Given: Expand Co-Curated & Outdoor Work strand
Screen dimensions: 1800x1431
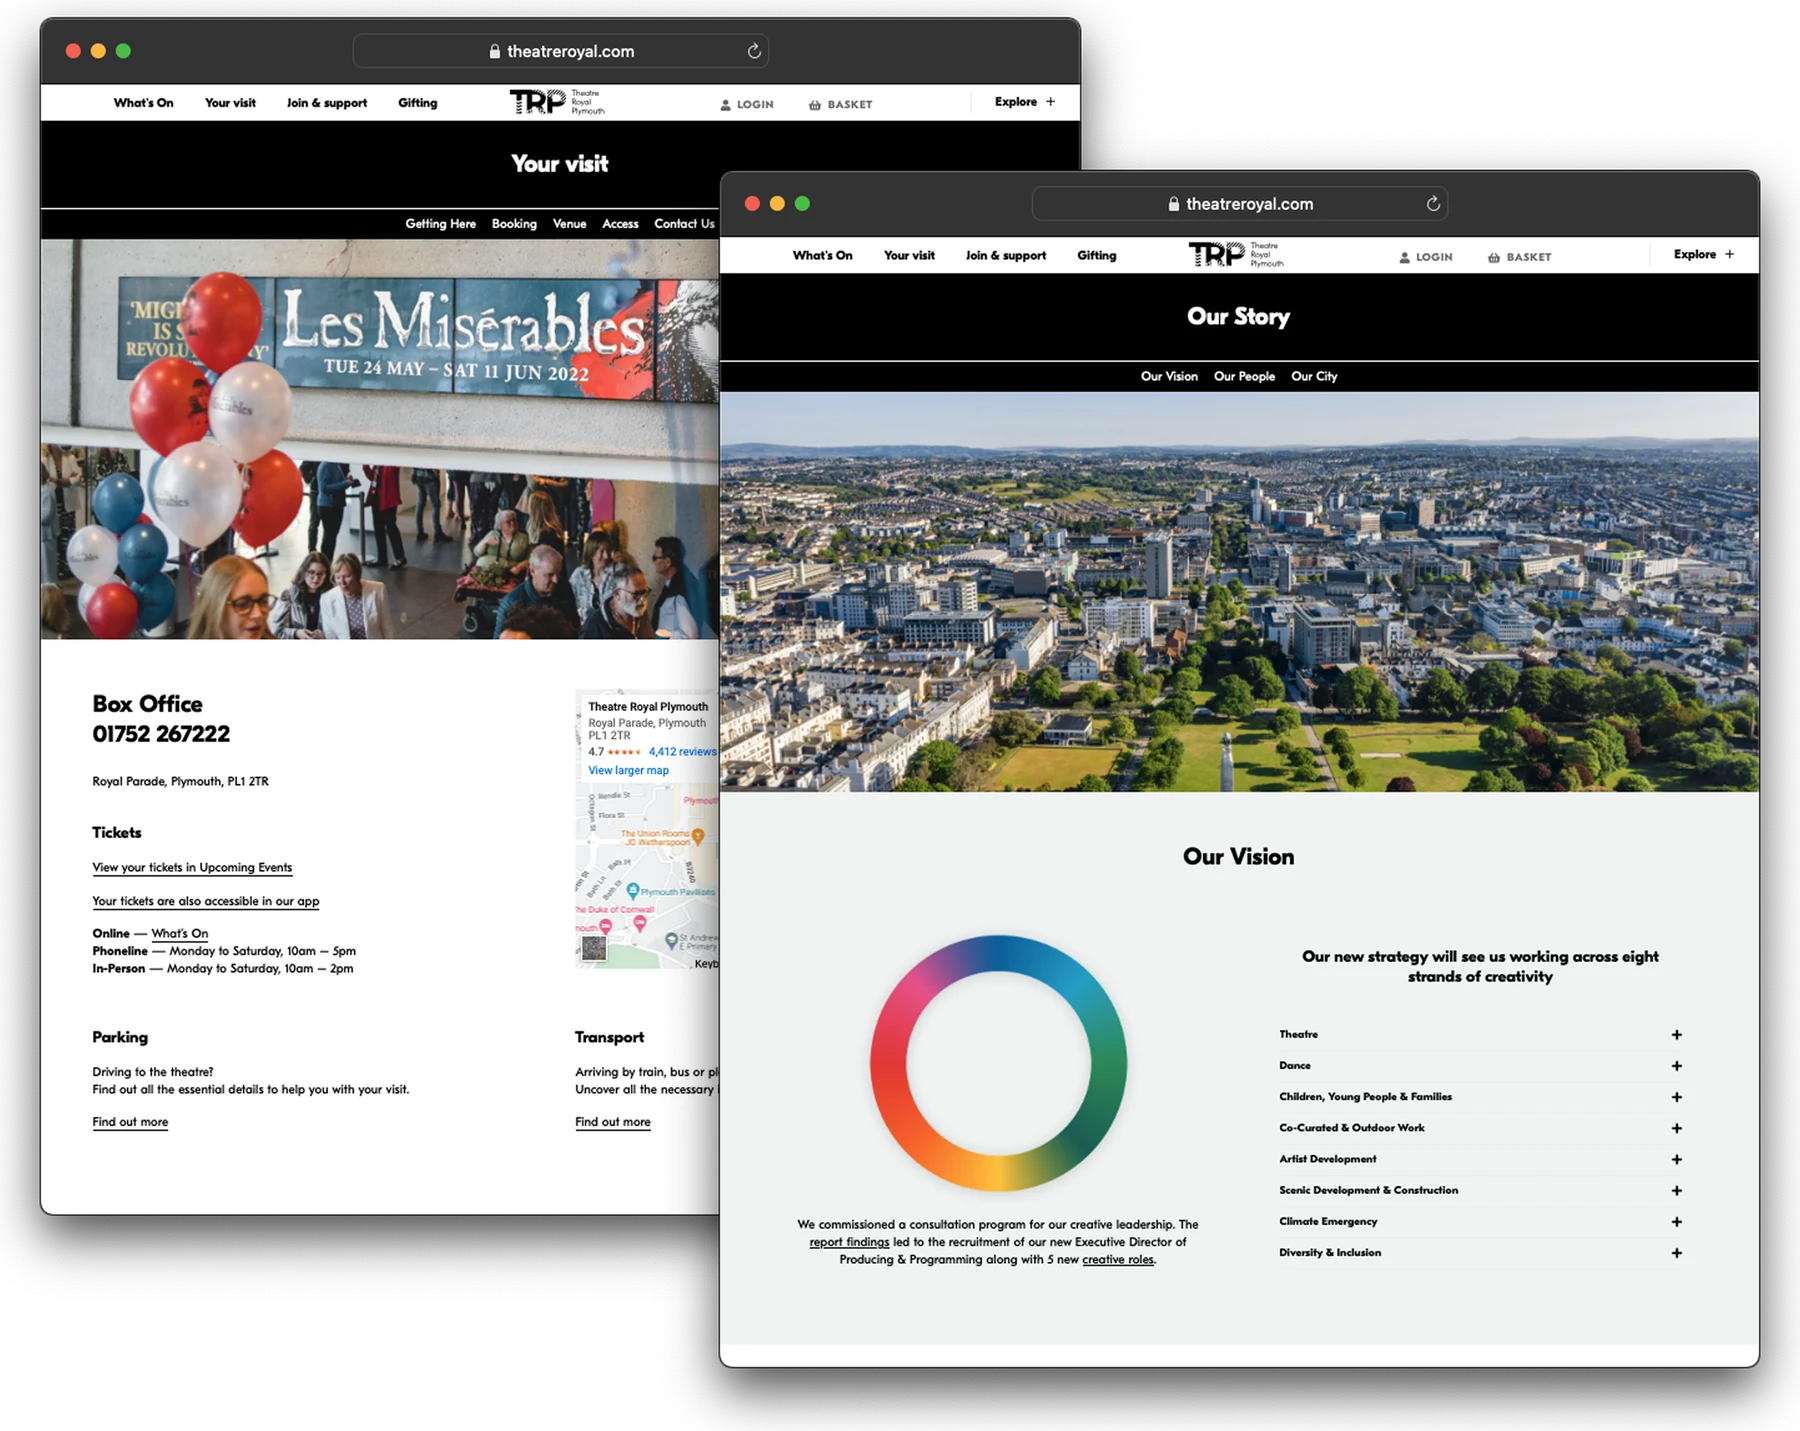Looking at the screenshot, I should point(1480,1127).
